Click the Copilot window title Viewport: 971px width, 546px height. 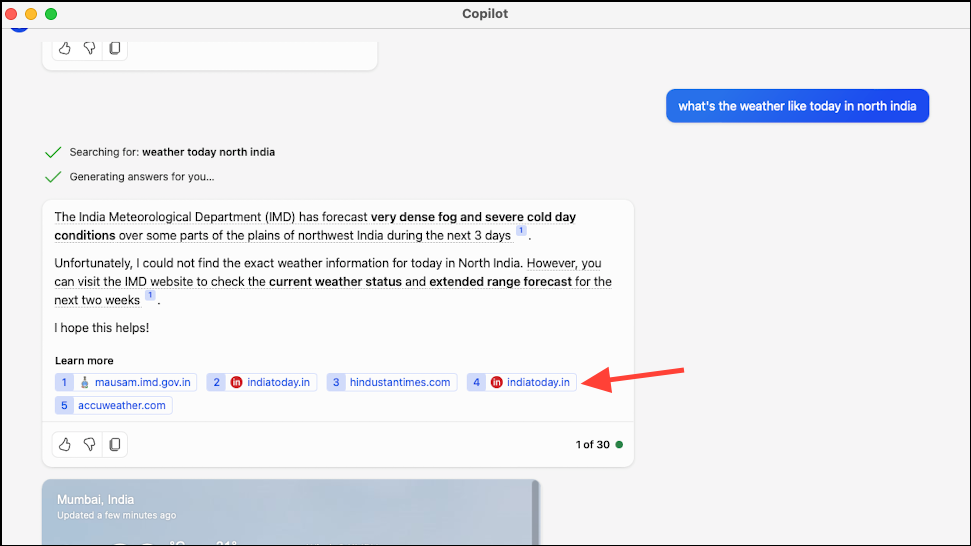point(485,14)
